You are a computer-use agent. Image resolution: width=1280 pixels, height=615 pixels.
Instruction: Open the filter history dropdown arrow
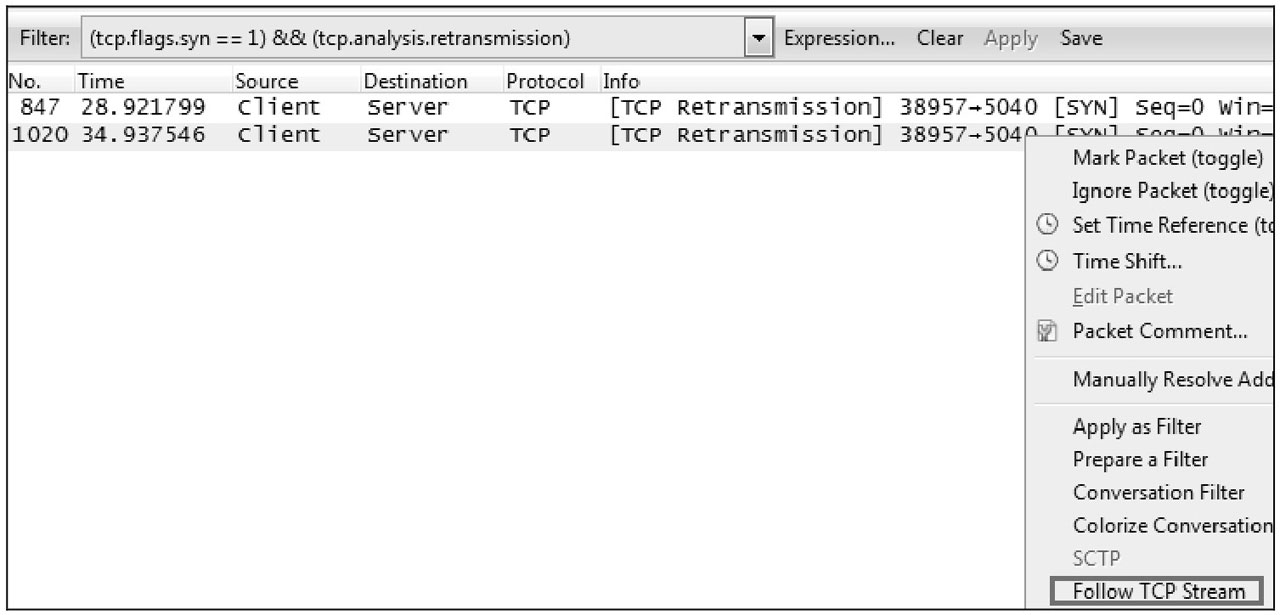click(762, 39)
